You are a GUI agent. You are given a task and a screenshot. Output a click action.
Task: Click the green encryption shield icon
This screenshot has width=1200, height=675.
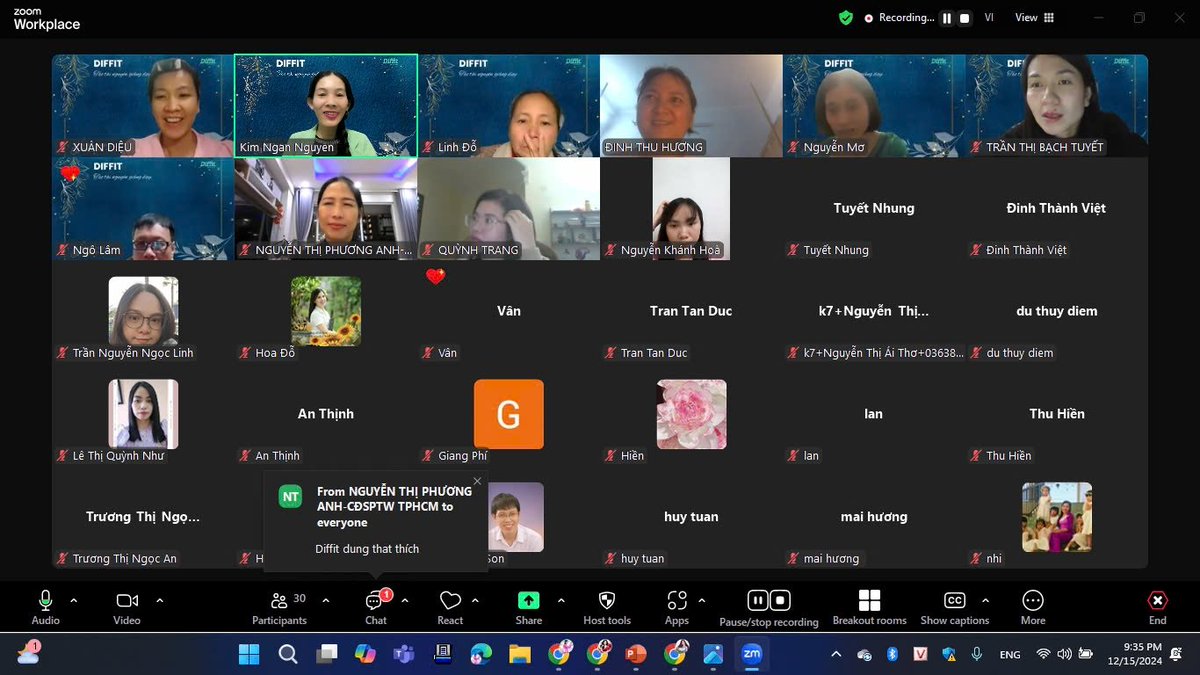846,18
